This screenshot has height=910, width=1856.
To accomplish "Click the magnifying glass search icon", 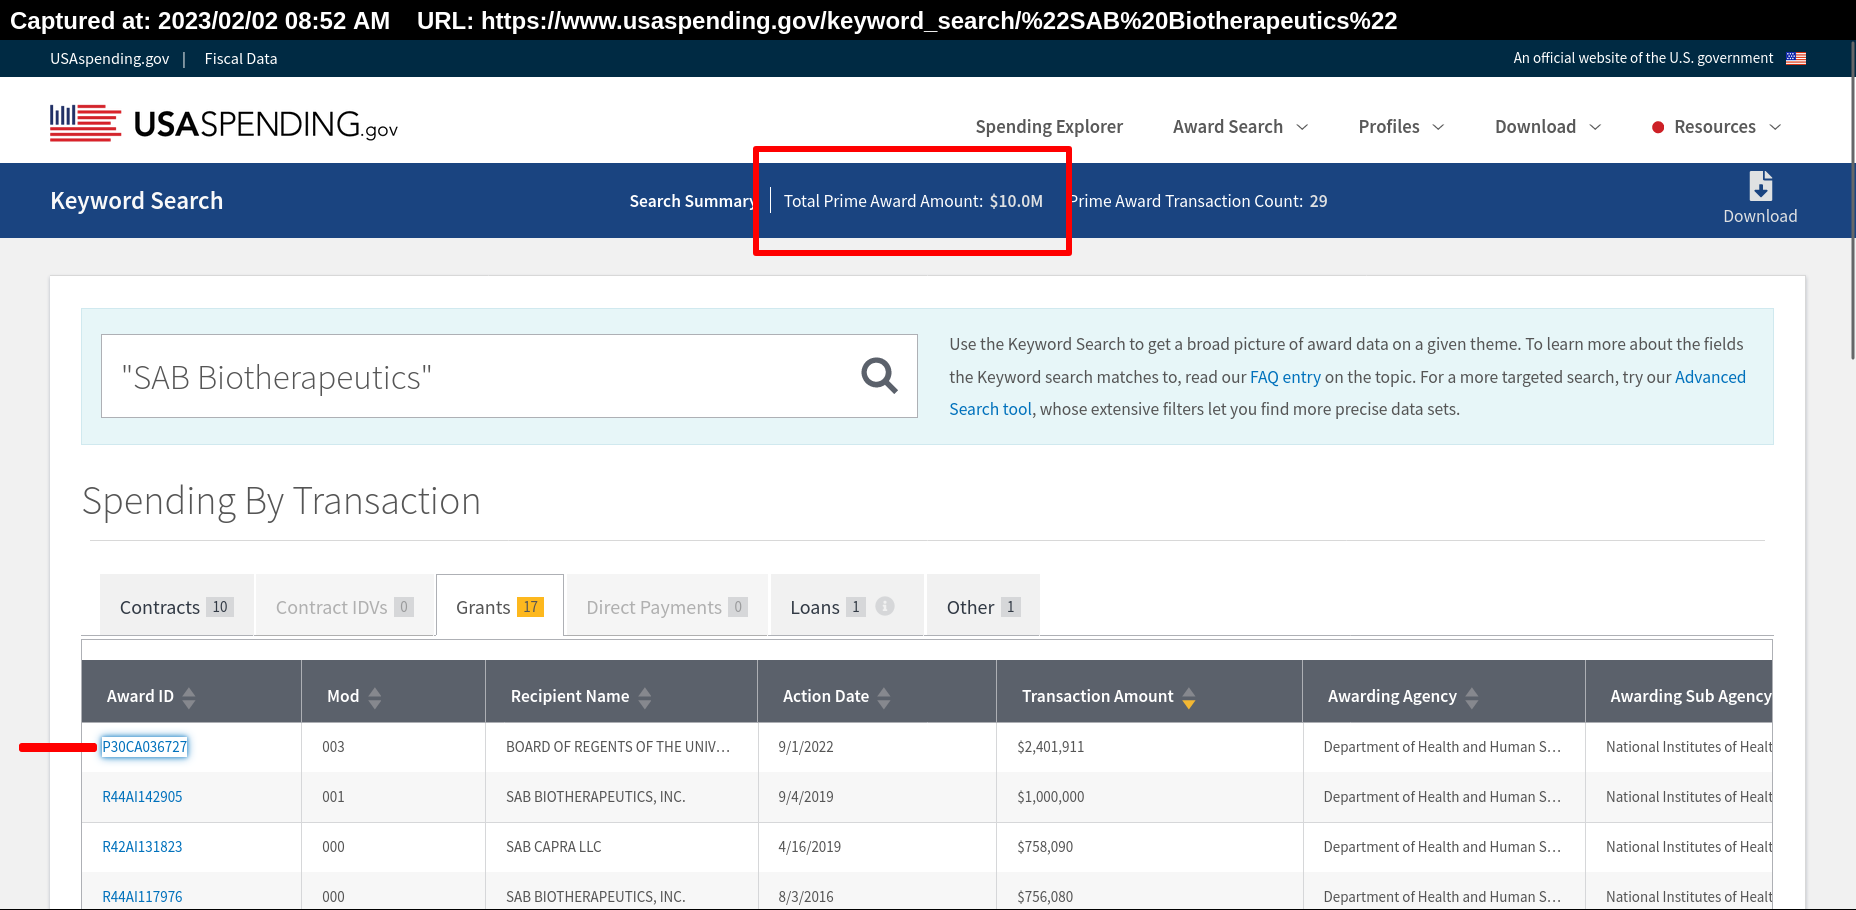I will (x=879, y=376).
